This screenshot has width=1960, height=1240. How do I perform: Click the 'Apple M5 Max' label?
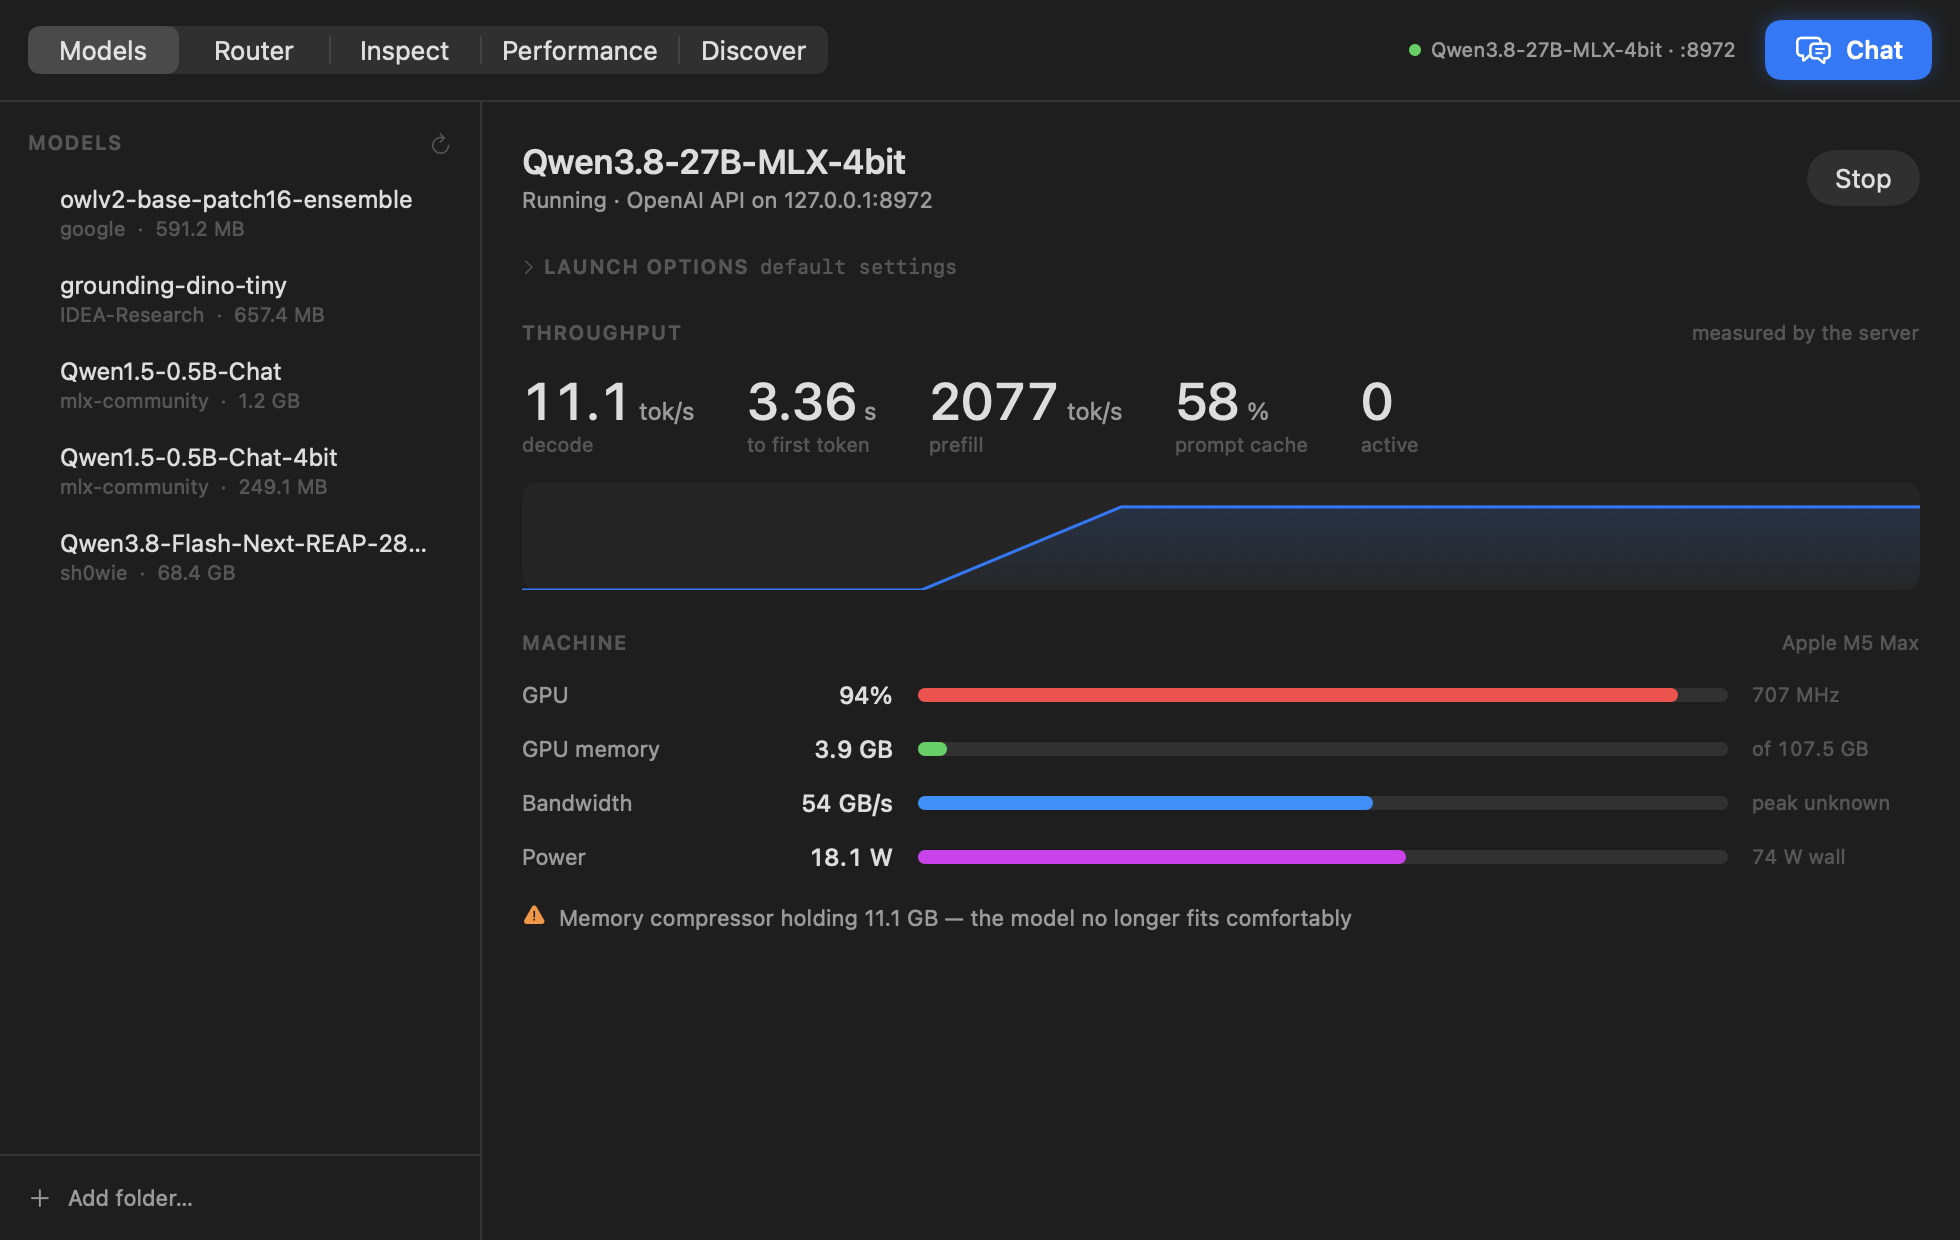tap(1850, 643)
